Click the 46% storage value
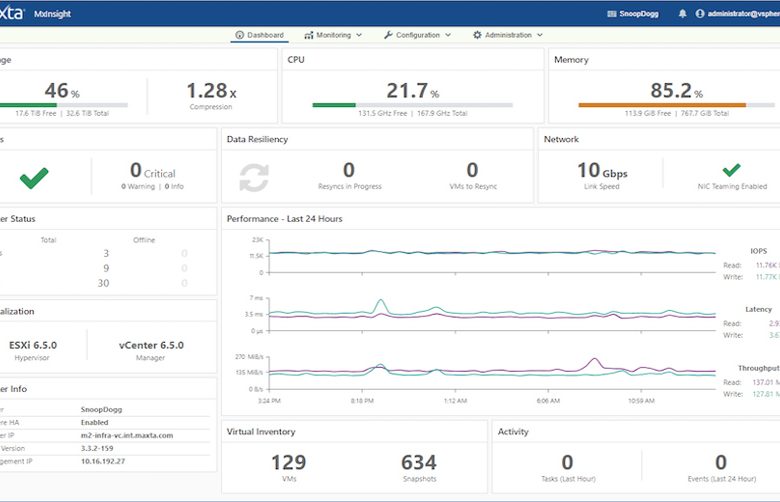This screenshot has width=780, height=502. click(x=62, y=91)
